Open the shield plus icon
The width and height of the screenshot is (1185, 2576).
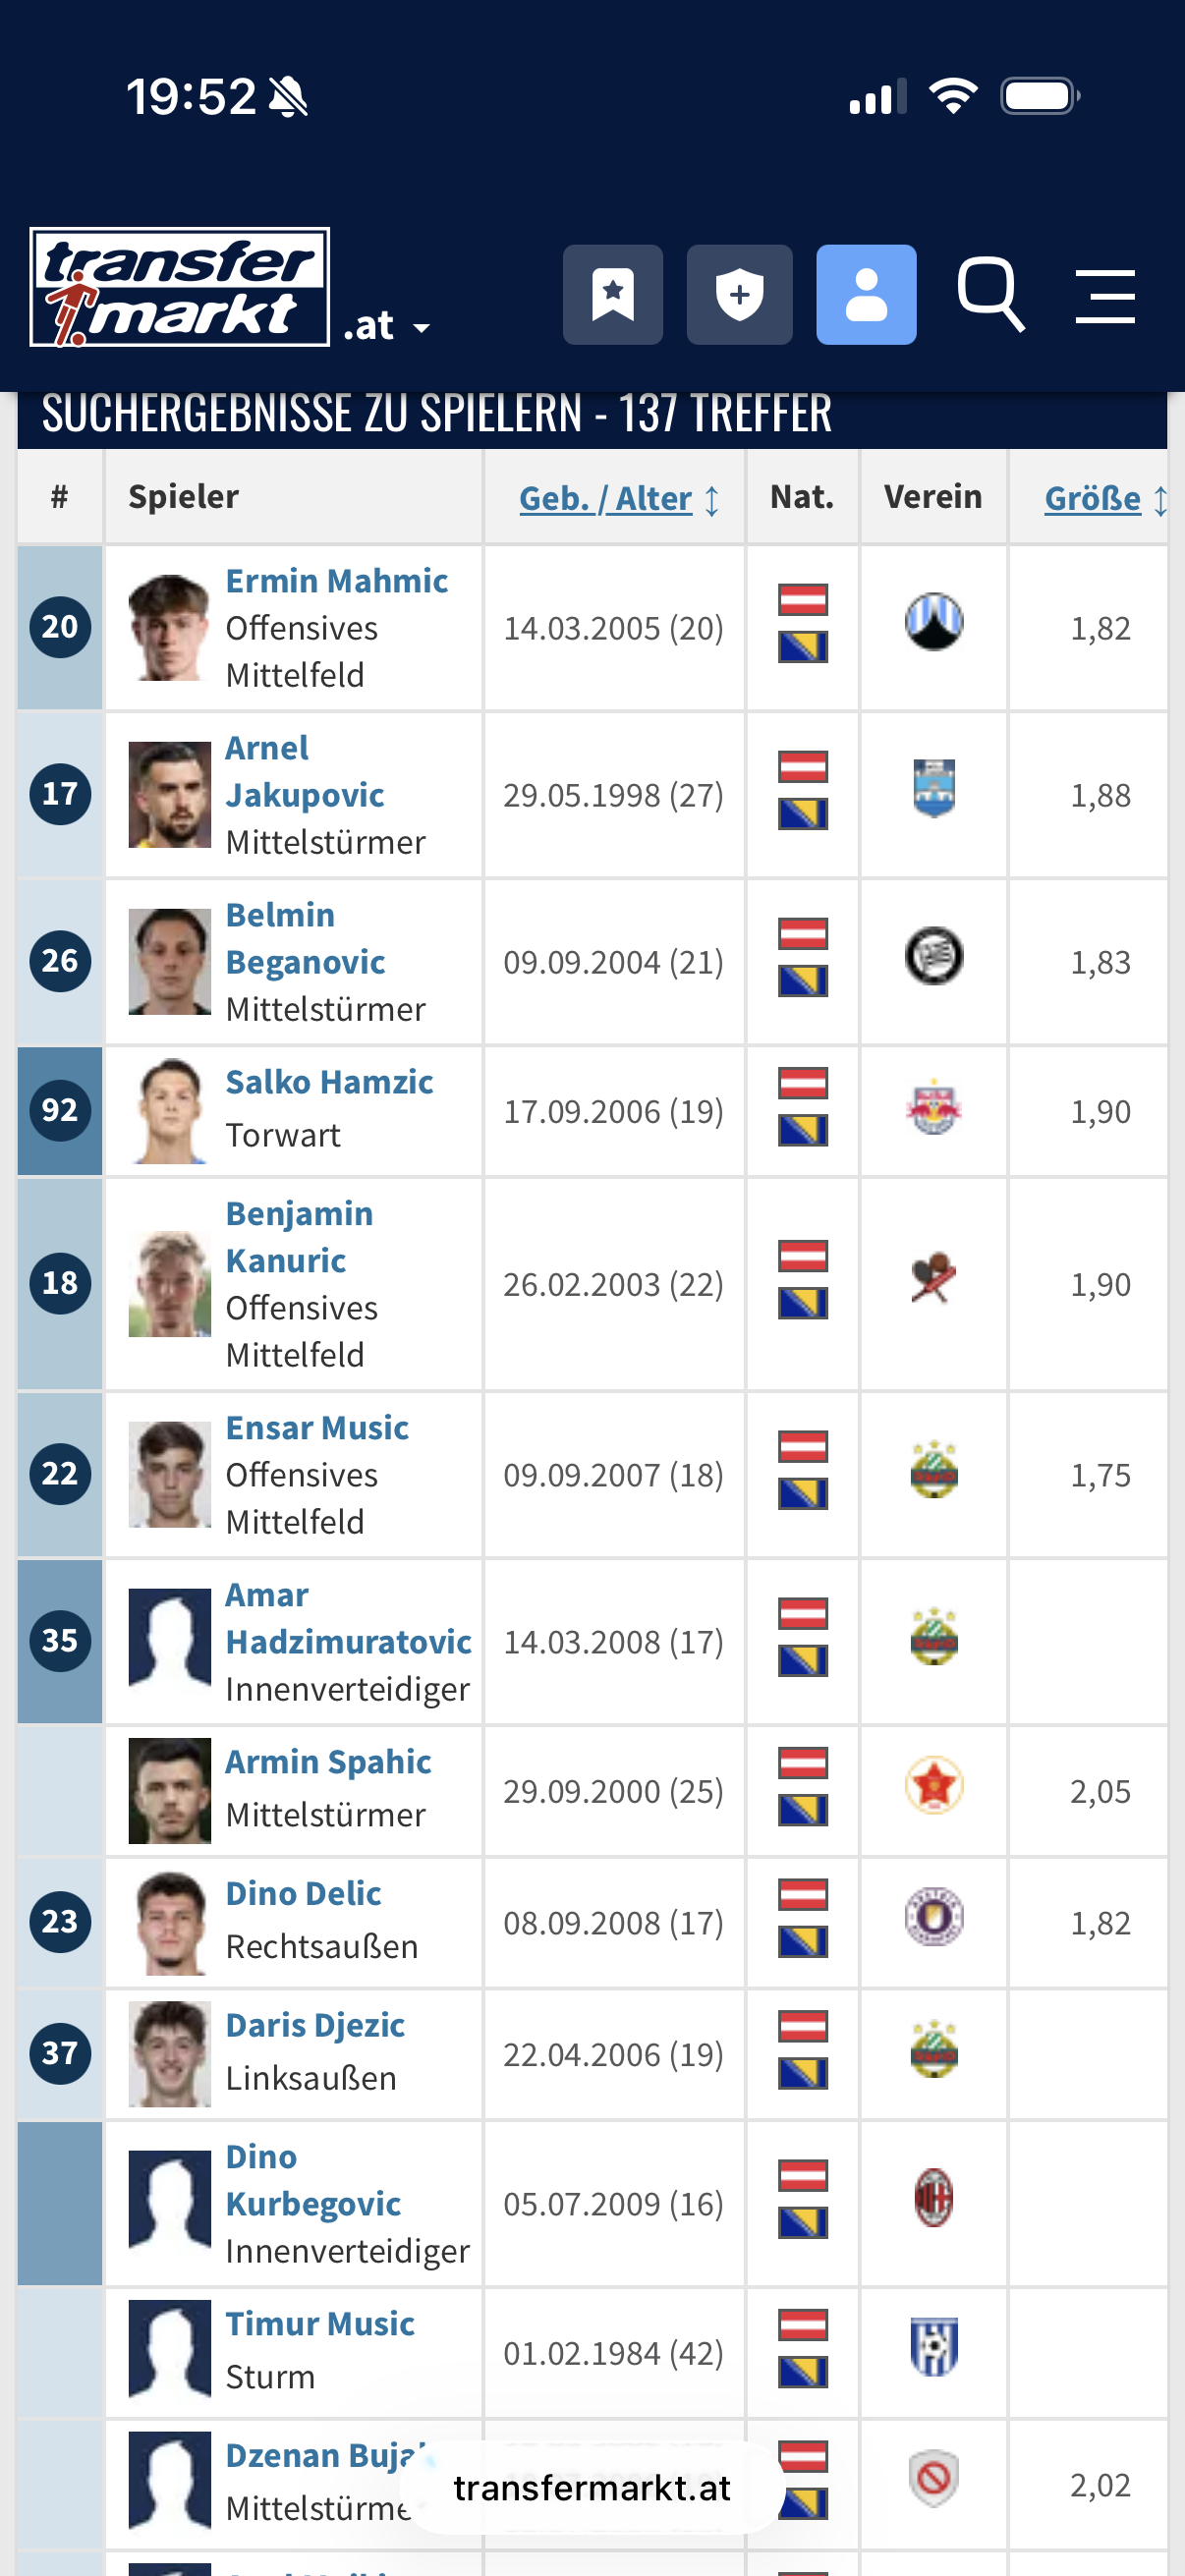click(x=739, y=295)
